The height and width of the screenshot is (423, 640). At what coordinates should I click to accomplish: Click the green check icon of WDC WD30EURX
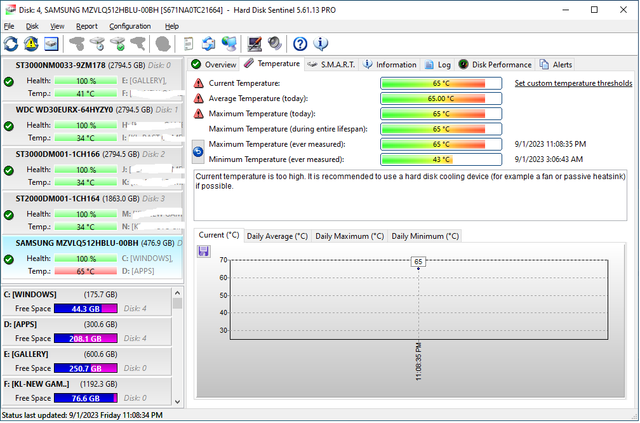pos(9,126)
